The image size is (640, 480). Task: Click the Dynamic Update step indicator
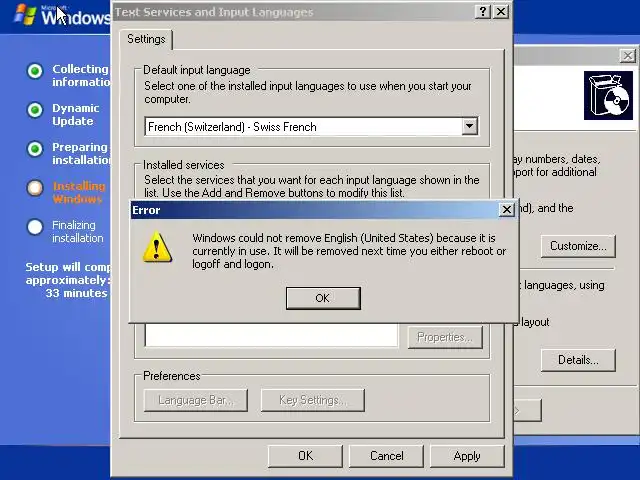pyautogui.click(x=35, y=110)
